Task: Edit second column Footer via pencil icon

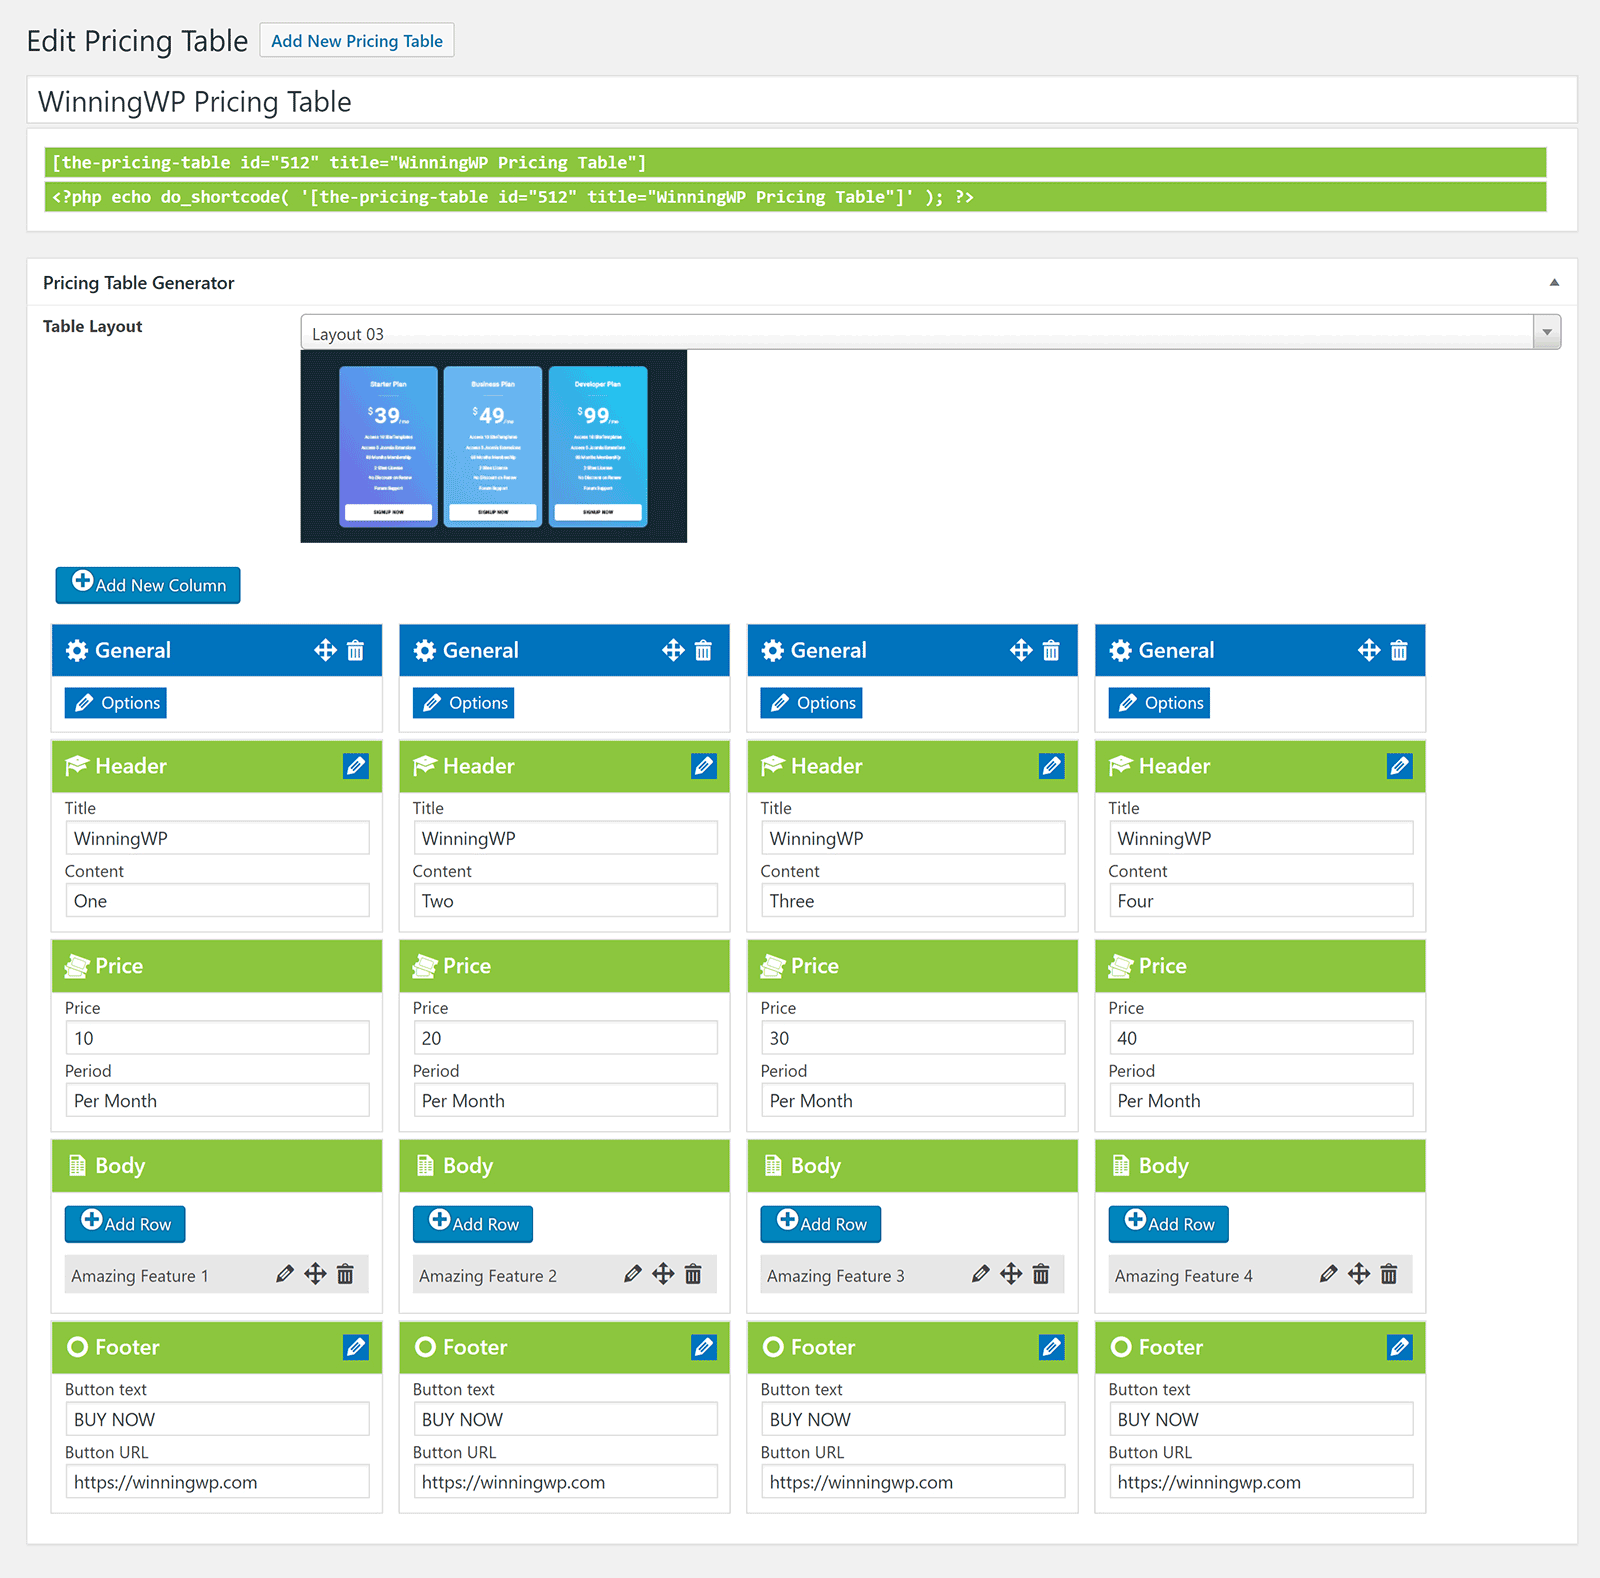Action: [x=704, y=1347]
